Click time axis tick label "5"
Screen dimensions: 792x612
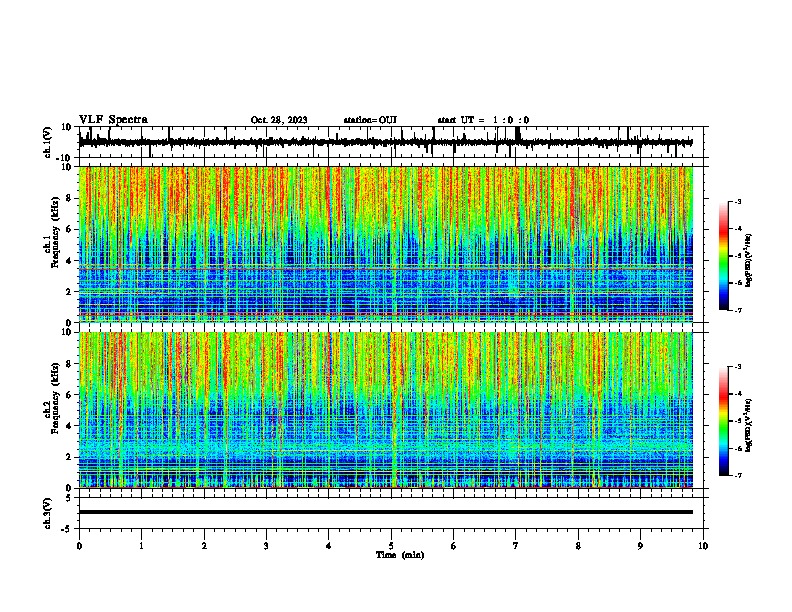click(391, 546)
